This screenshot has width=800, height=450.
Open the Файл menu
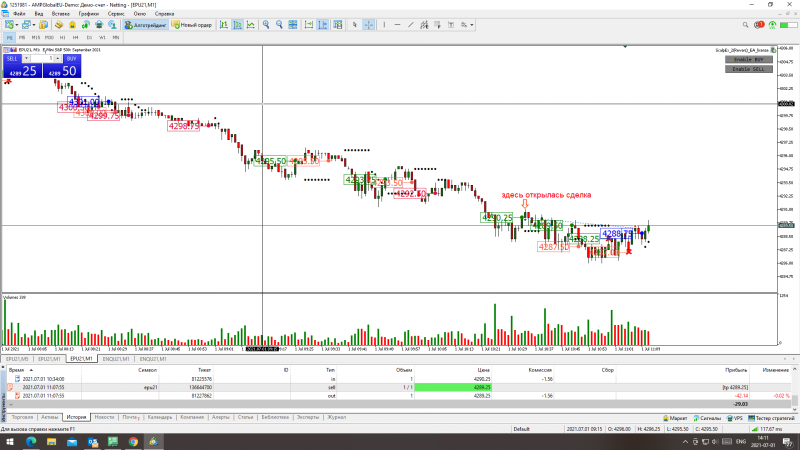tap(19, 14)
